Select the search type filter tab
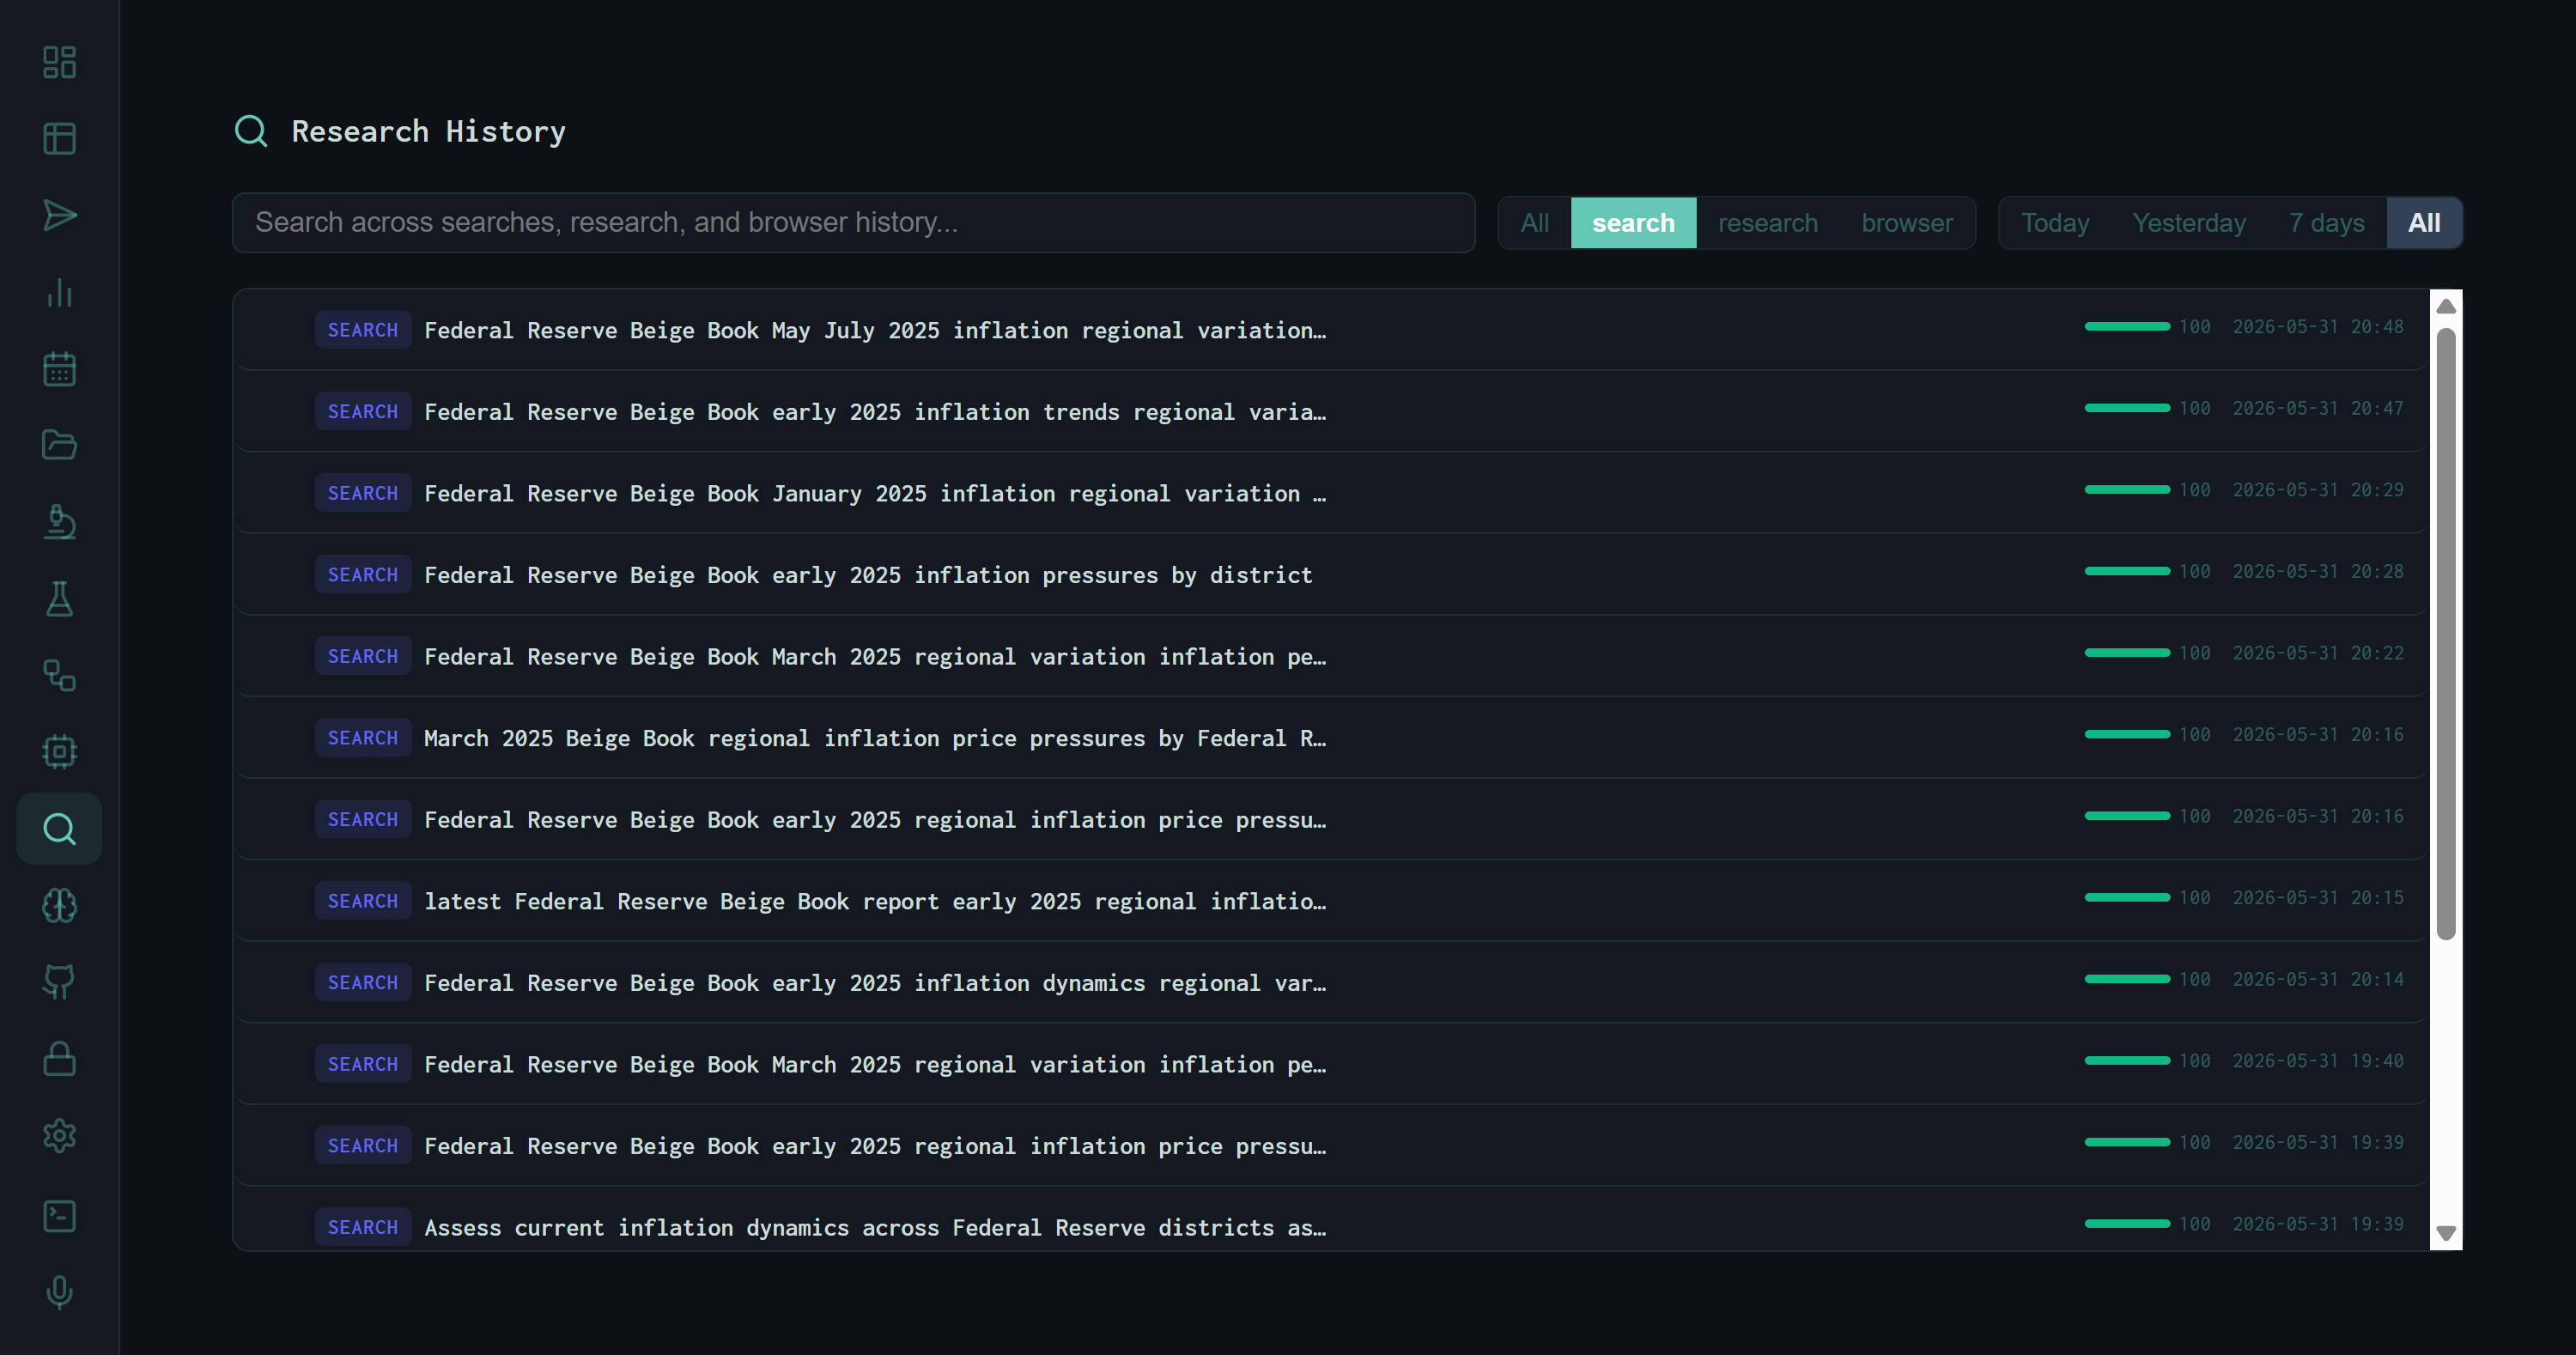 pos(1633,222)
